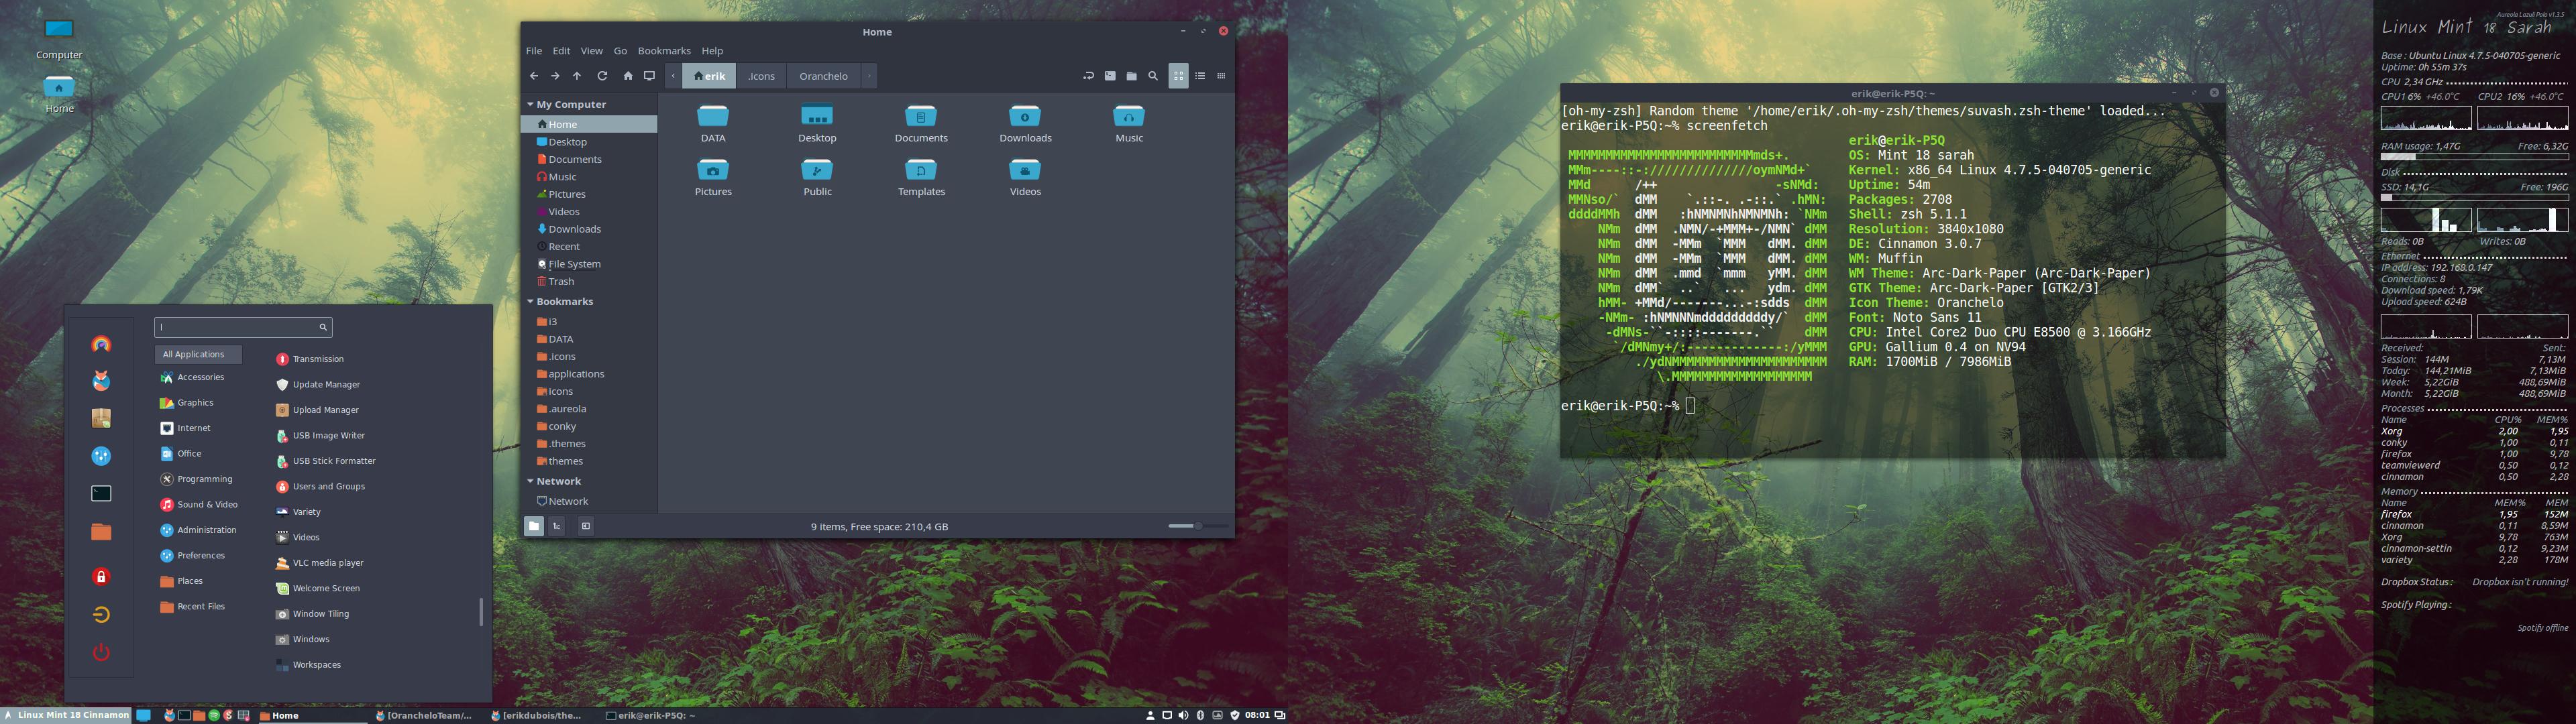The image size is (2576, 724).
Task: Go up to parent folder
Action: pos(577,76)
